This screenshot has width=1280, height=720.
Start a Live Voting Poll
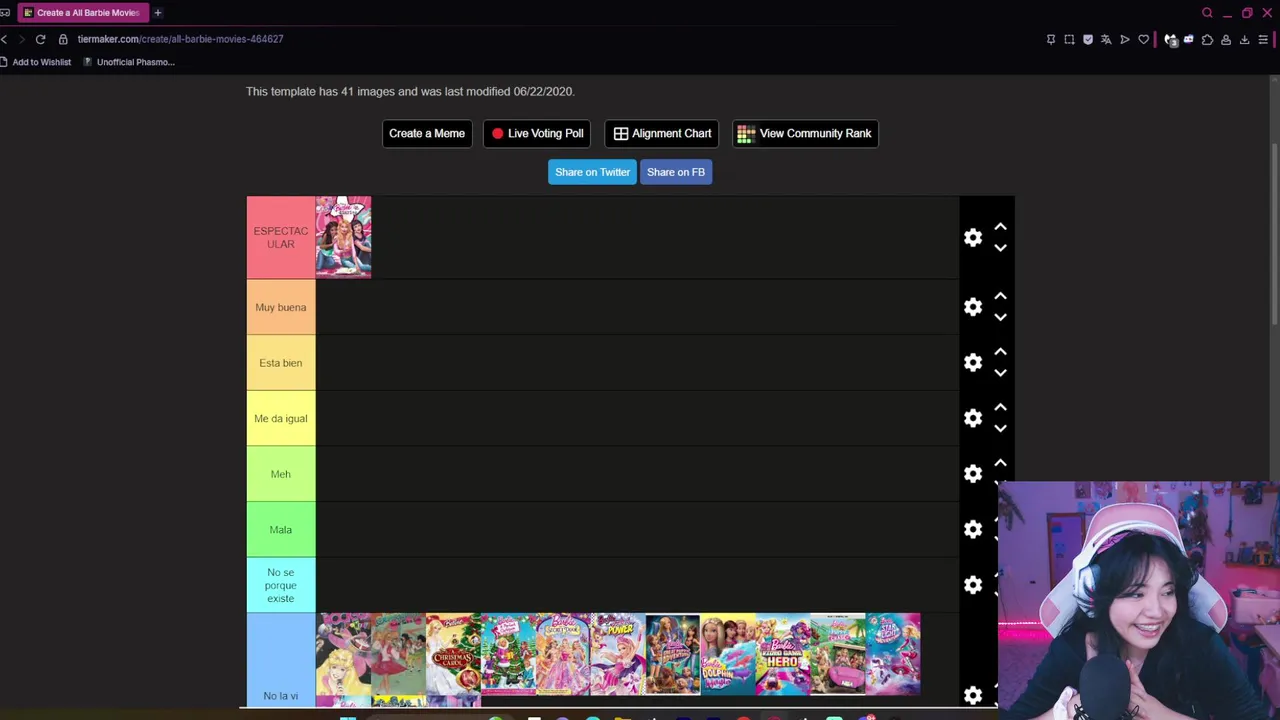(x=537, y=133)
